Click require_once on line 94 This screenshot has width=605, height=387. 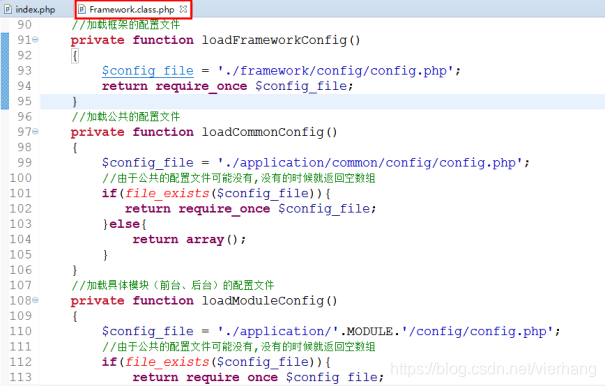[x=201, y=86]
